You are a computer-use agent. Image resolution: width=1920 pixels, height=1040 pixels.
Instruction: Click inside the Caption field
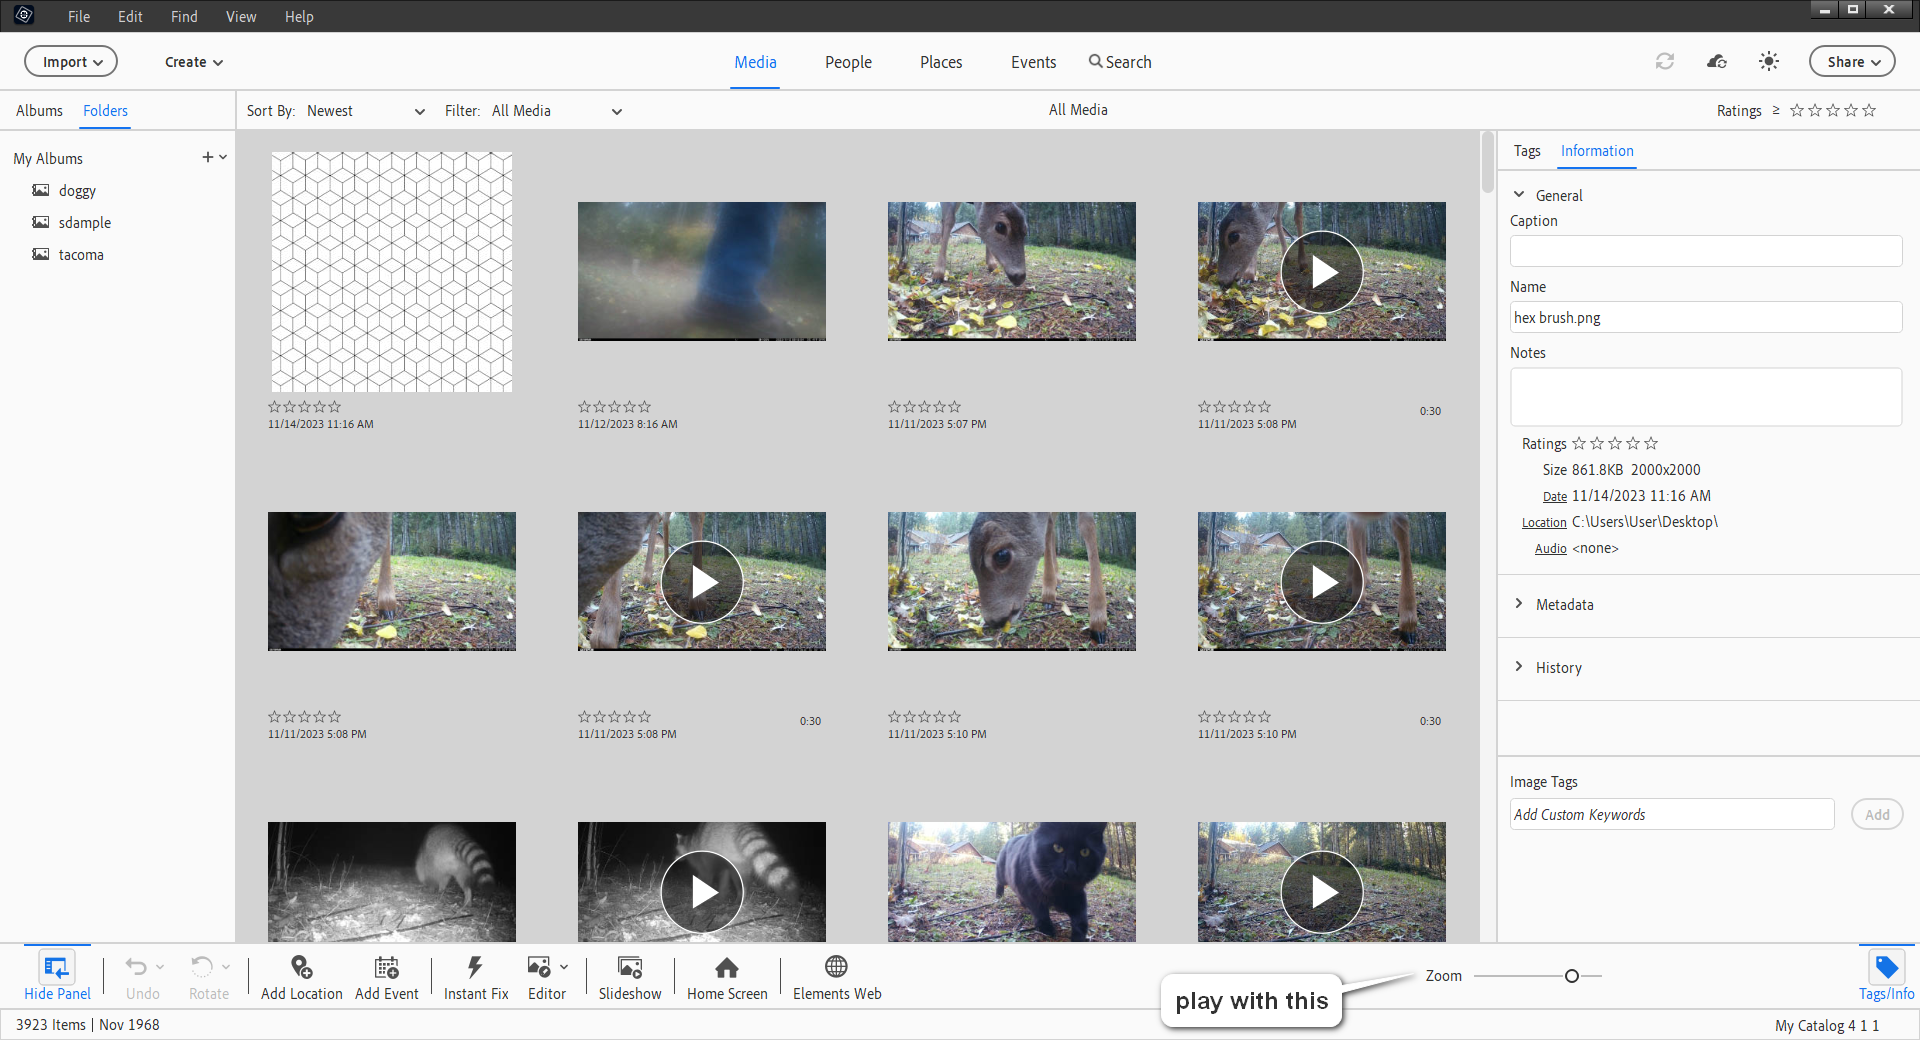(x=1705, y=250)
